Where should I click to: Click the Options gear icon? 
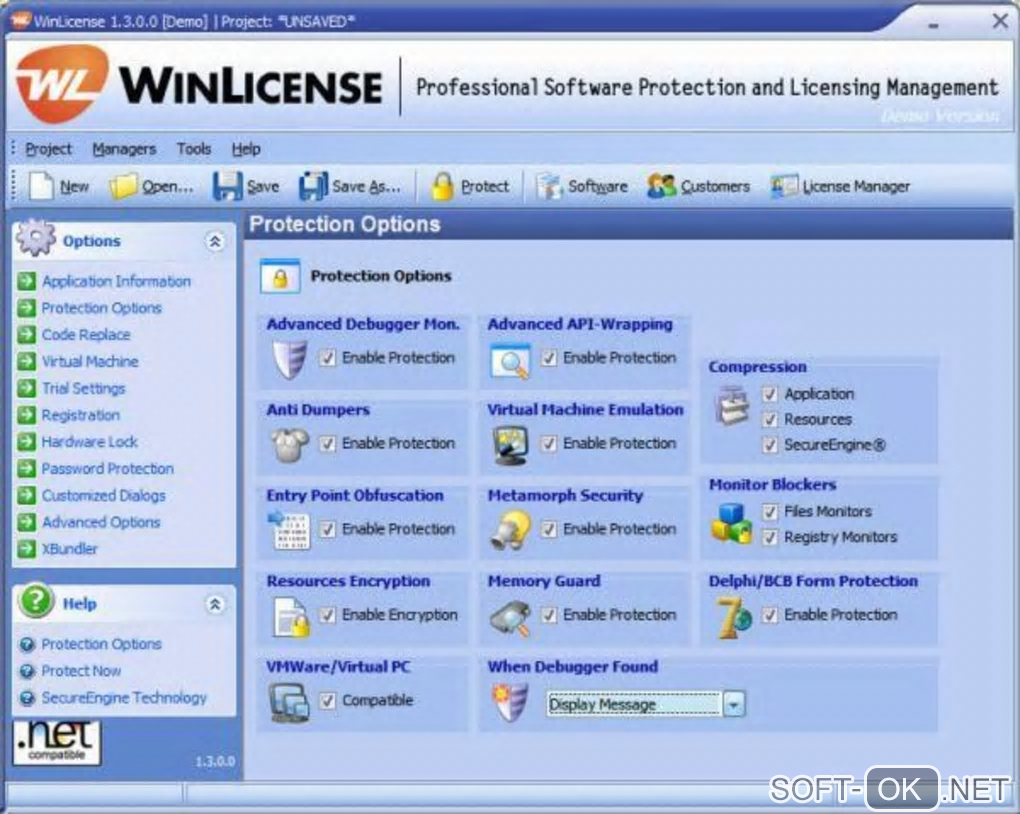[36, 237]
